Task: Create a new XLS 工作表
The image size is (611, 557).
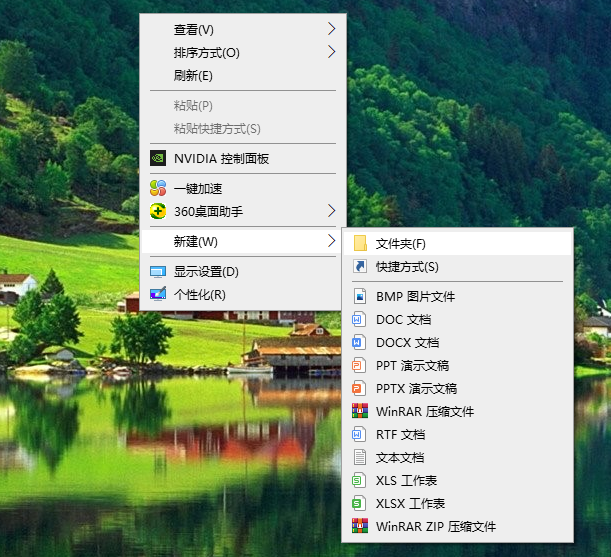Action: pos(457,481)
